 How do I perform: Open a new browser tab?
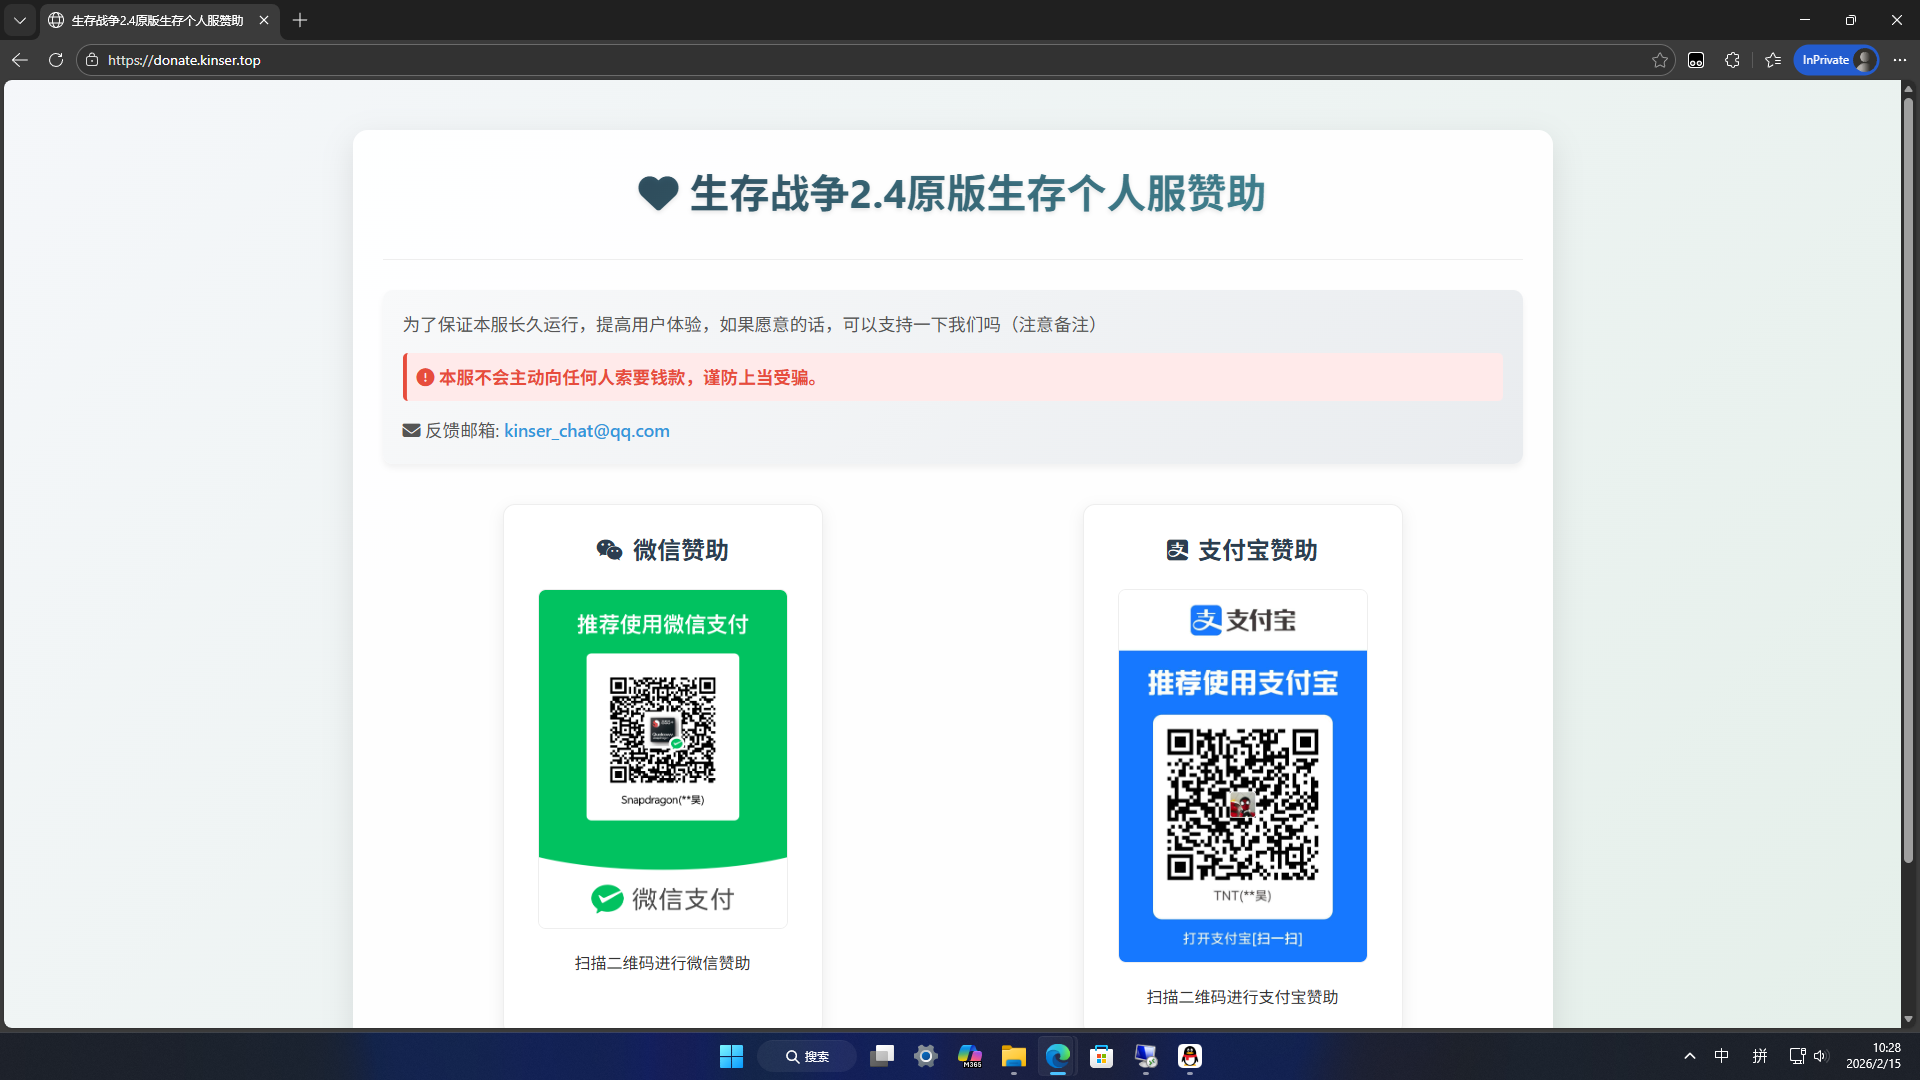pos(300,20)
